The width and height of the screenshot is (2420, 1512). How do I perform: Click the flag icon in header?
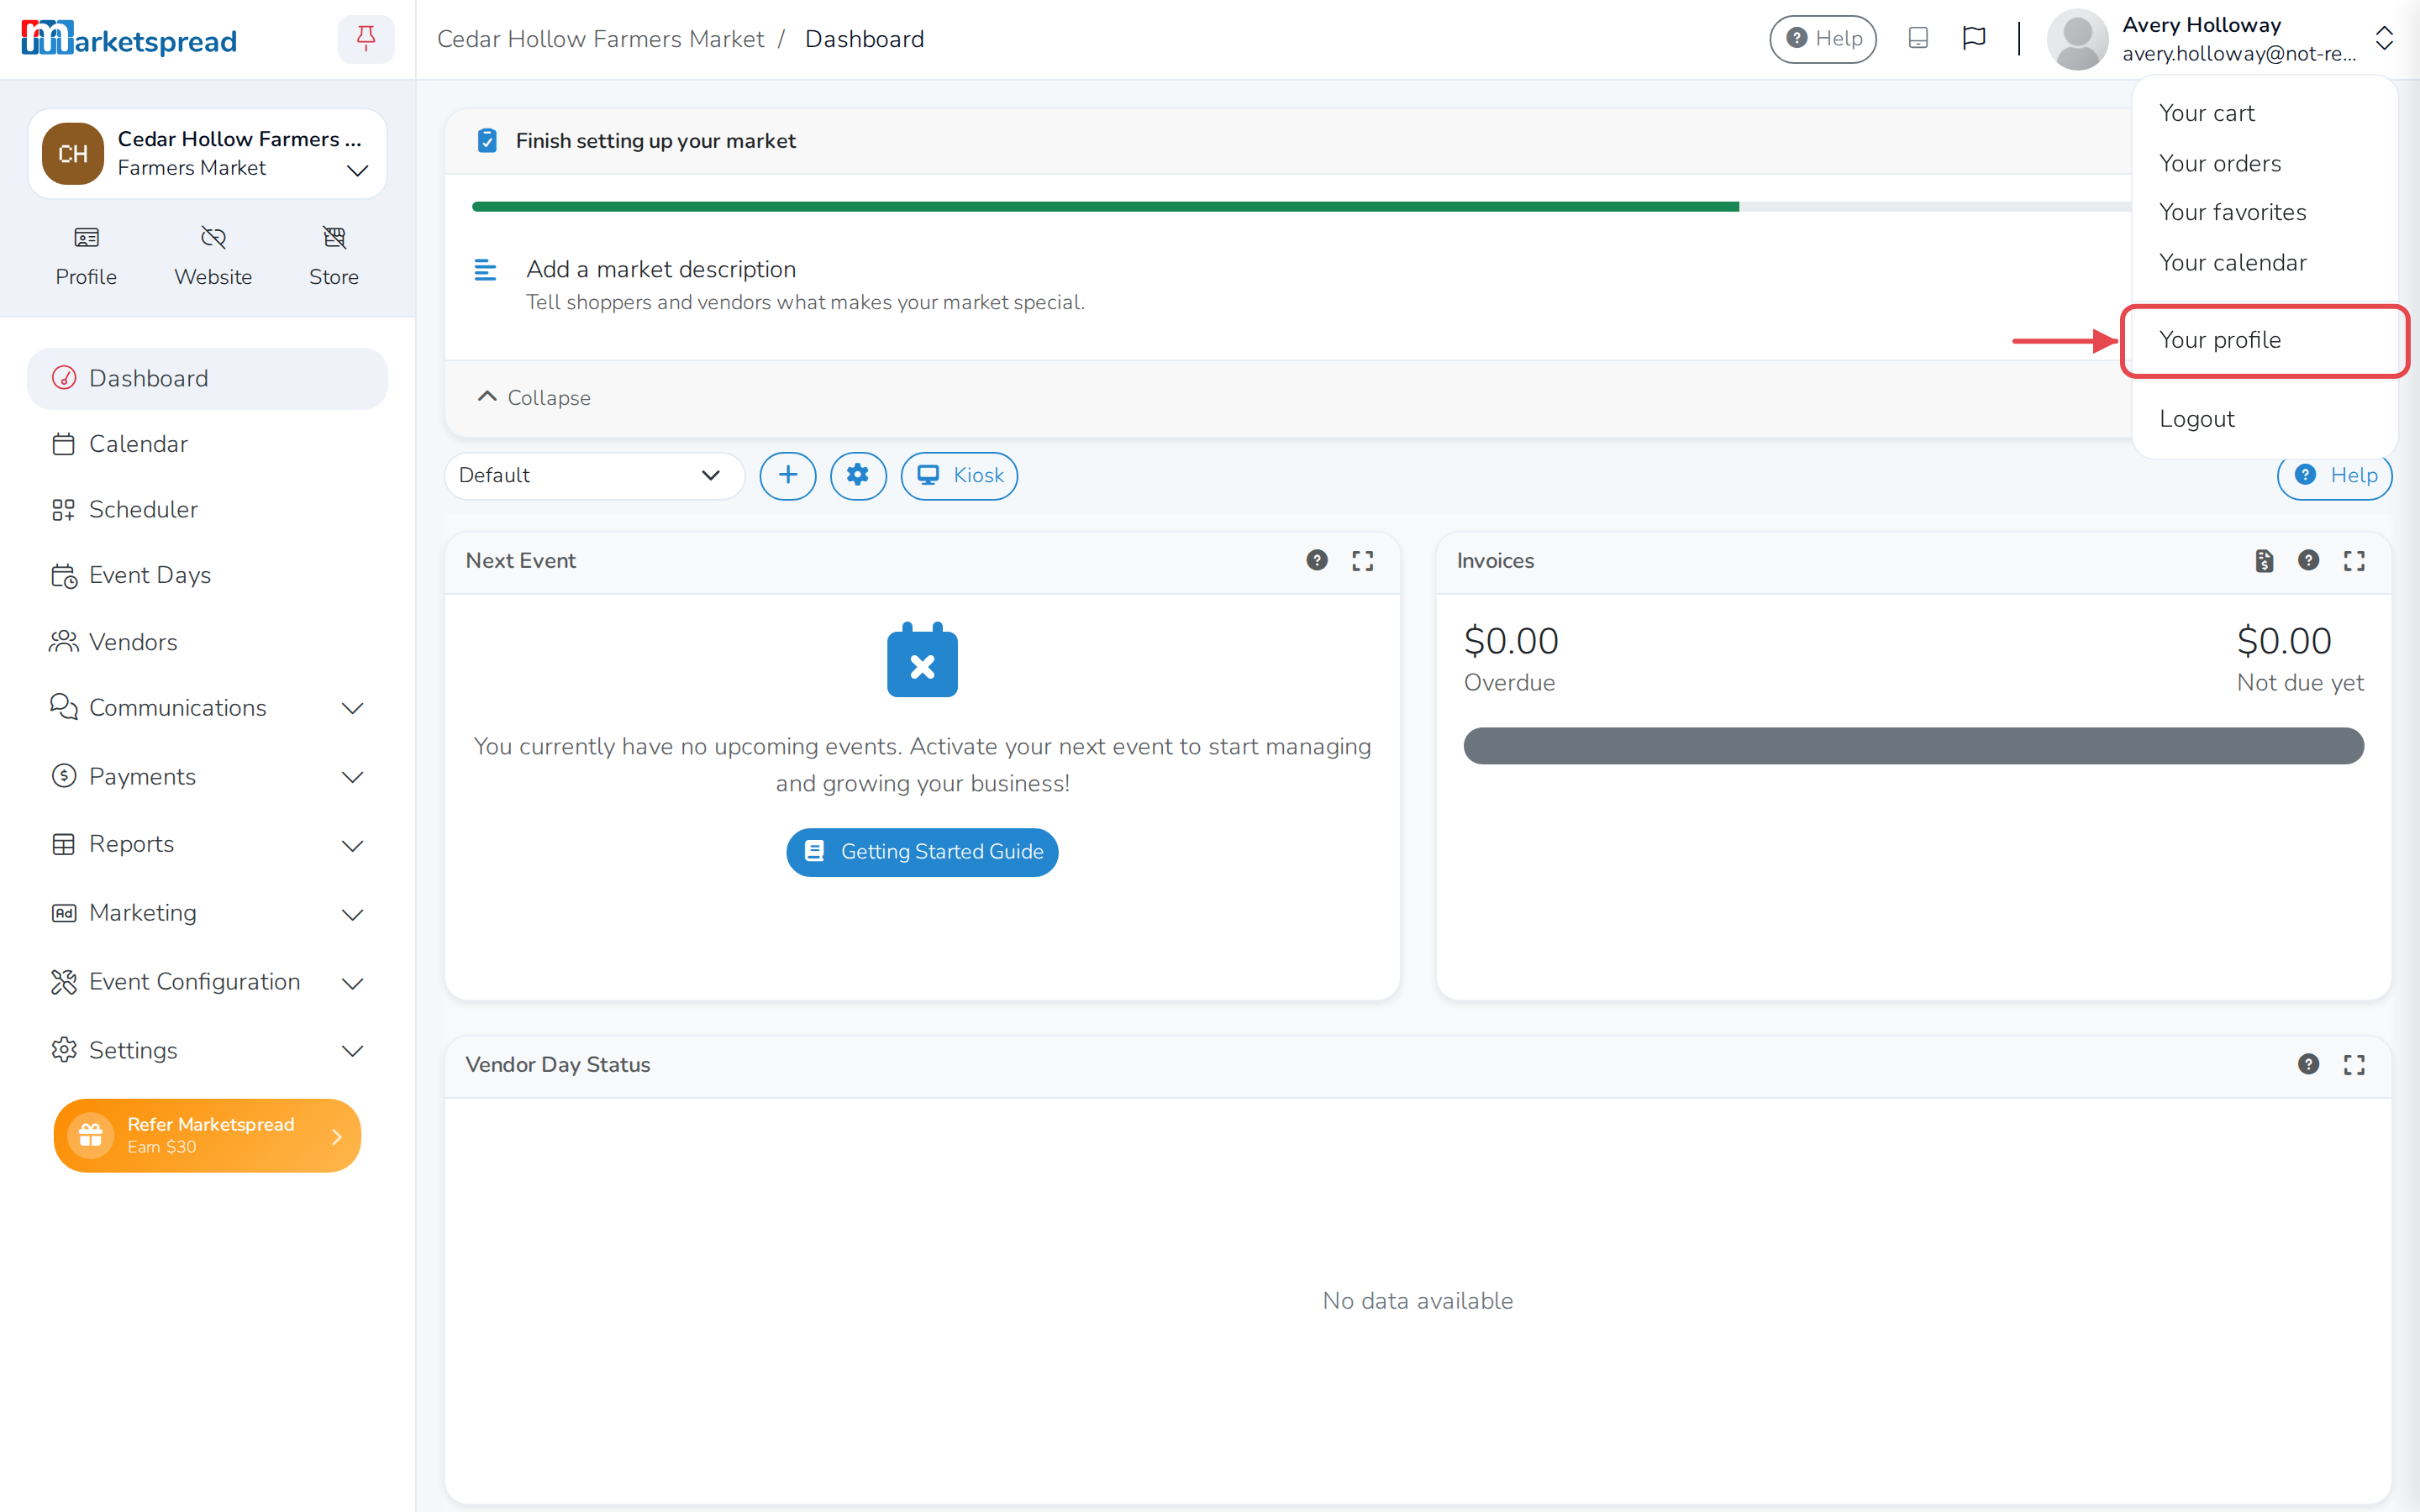tap(1974, 38)
